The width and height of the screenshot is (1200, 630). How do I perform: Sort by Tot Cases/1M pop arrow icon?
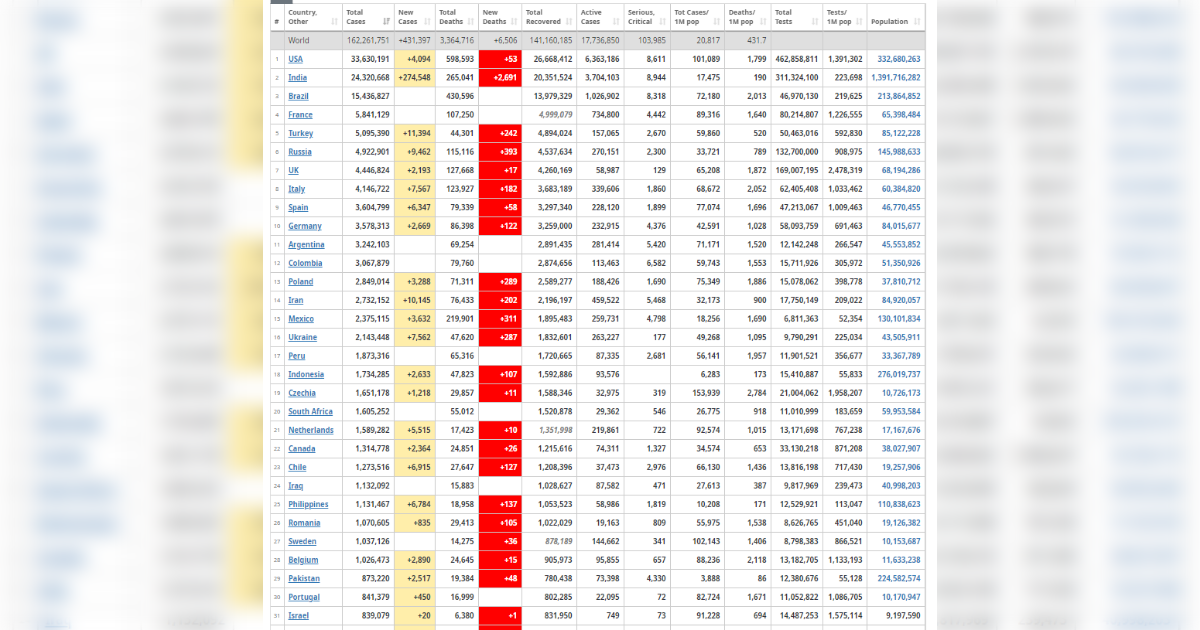[717, 22]
